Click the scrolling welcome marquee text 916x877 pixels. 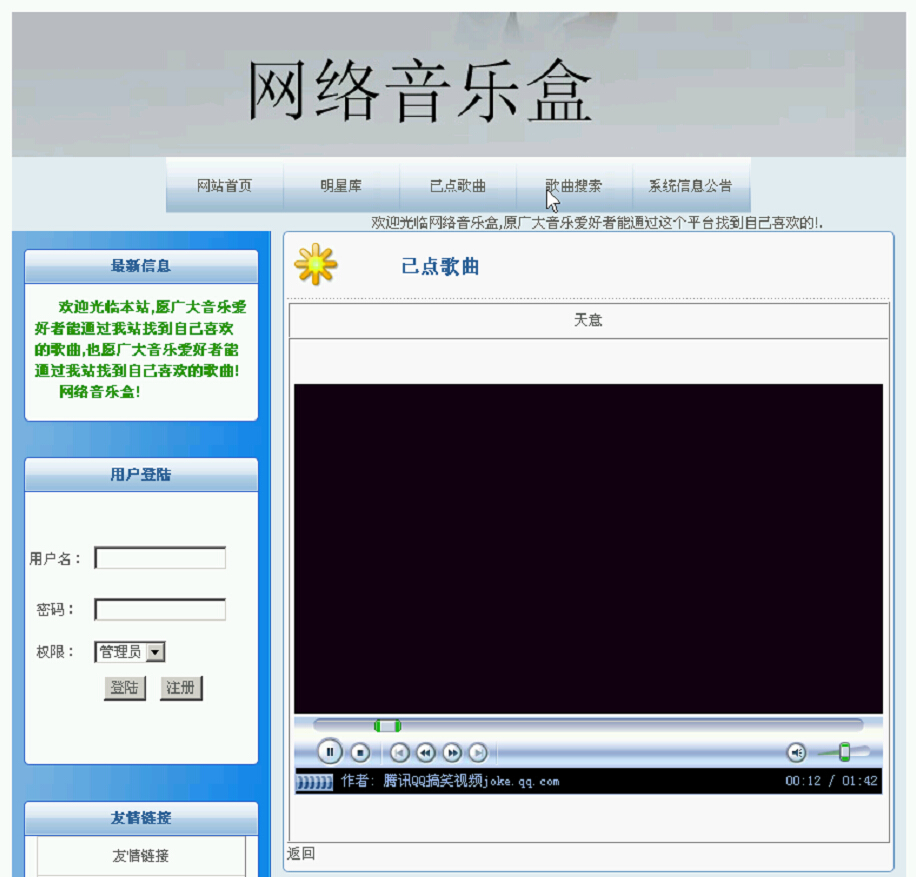point(597,223)
